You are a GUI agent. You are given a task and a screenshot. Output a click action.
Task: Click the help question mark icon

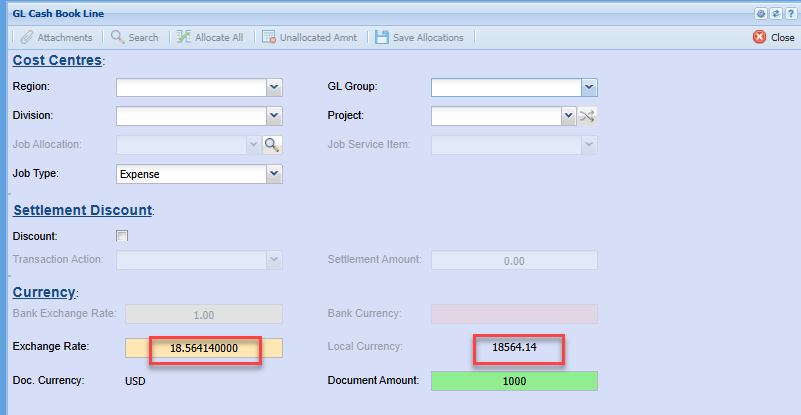pyautogui.click(x=790, y=14)
